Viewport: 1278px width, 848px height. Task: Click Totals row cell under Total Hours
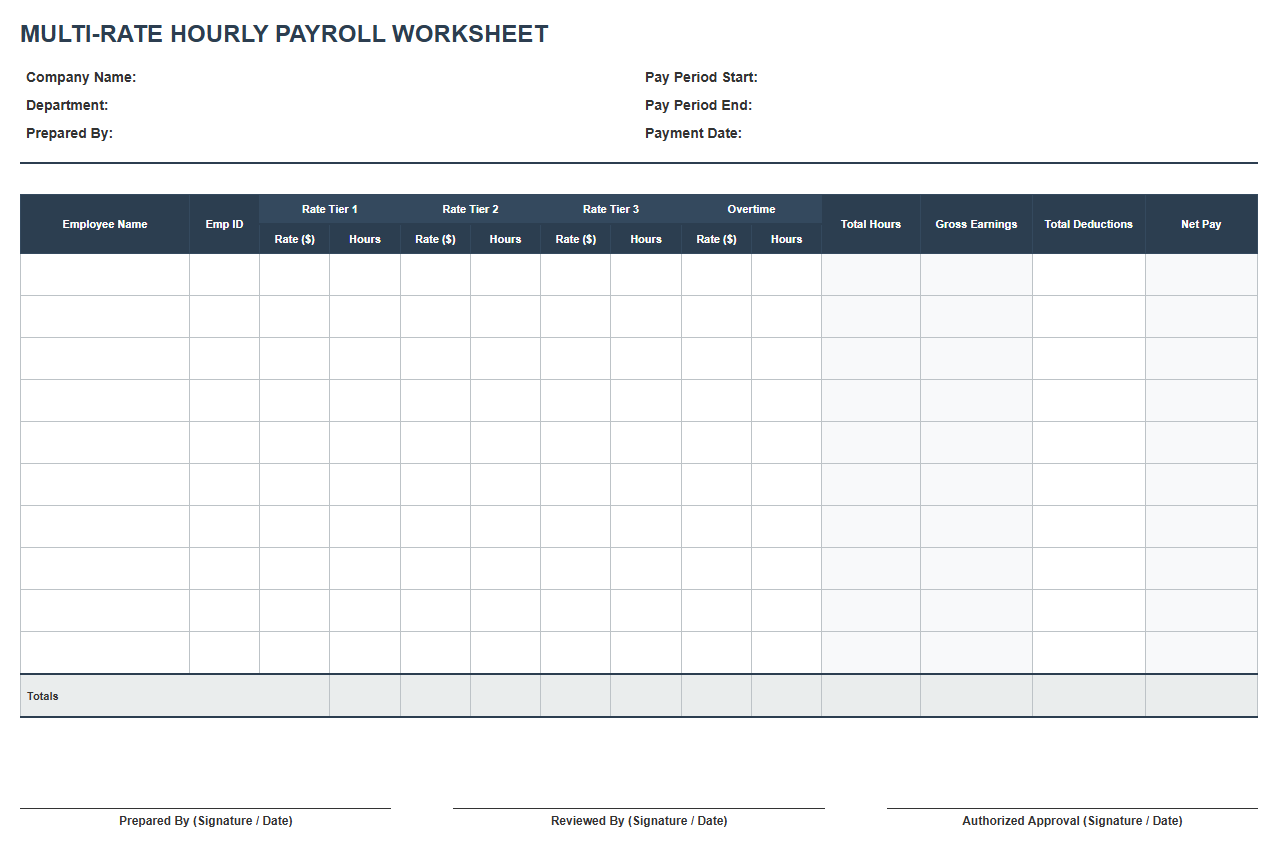pyautogui.click(x=871, y=696)
